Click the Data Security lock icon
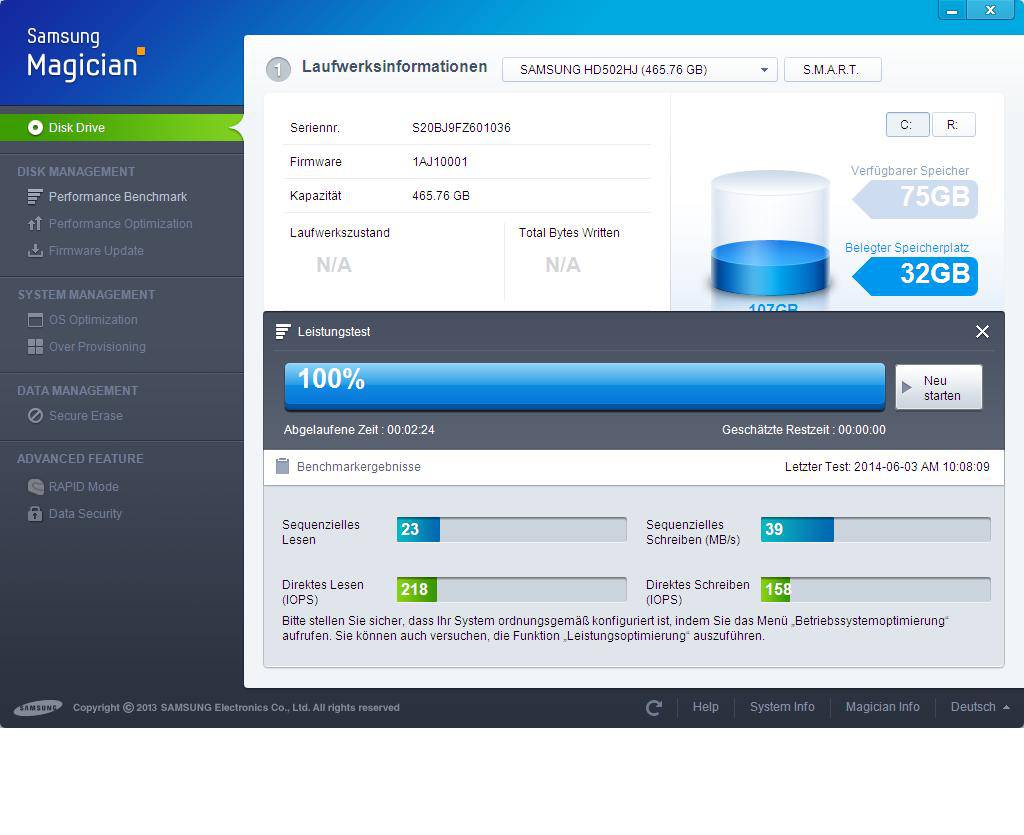 pyautogui.click(x=35, y=514)
